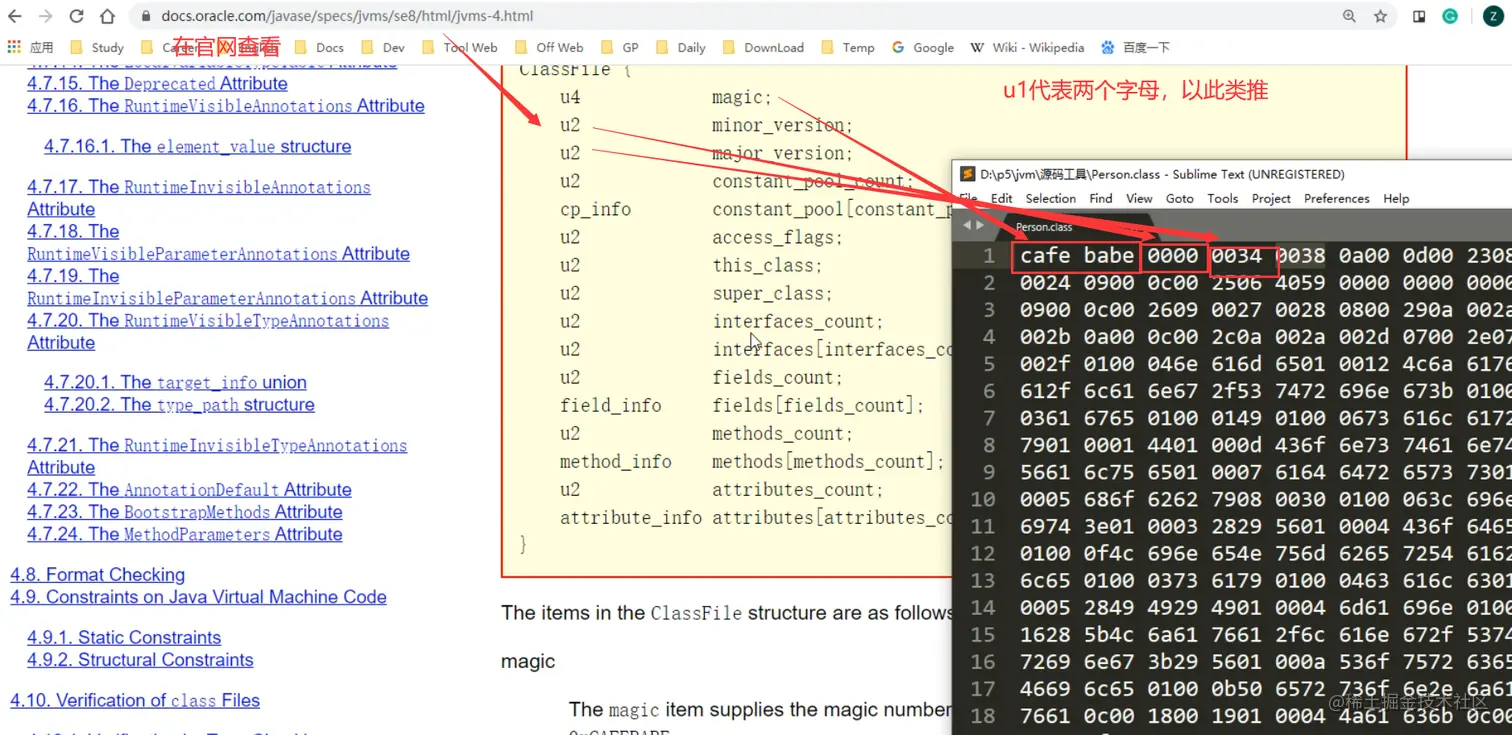Open 4.9. Constraints on JVM Code link
The height and width of the screenshot is (735, 1512).
tap(198, 596)
